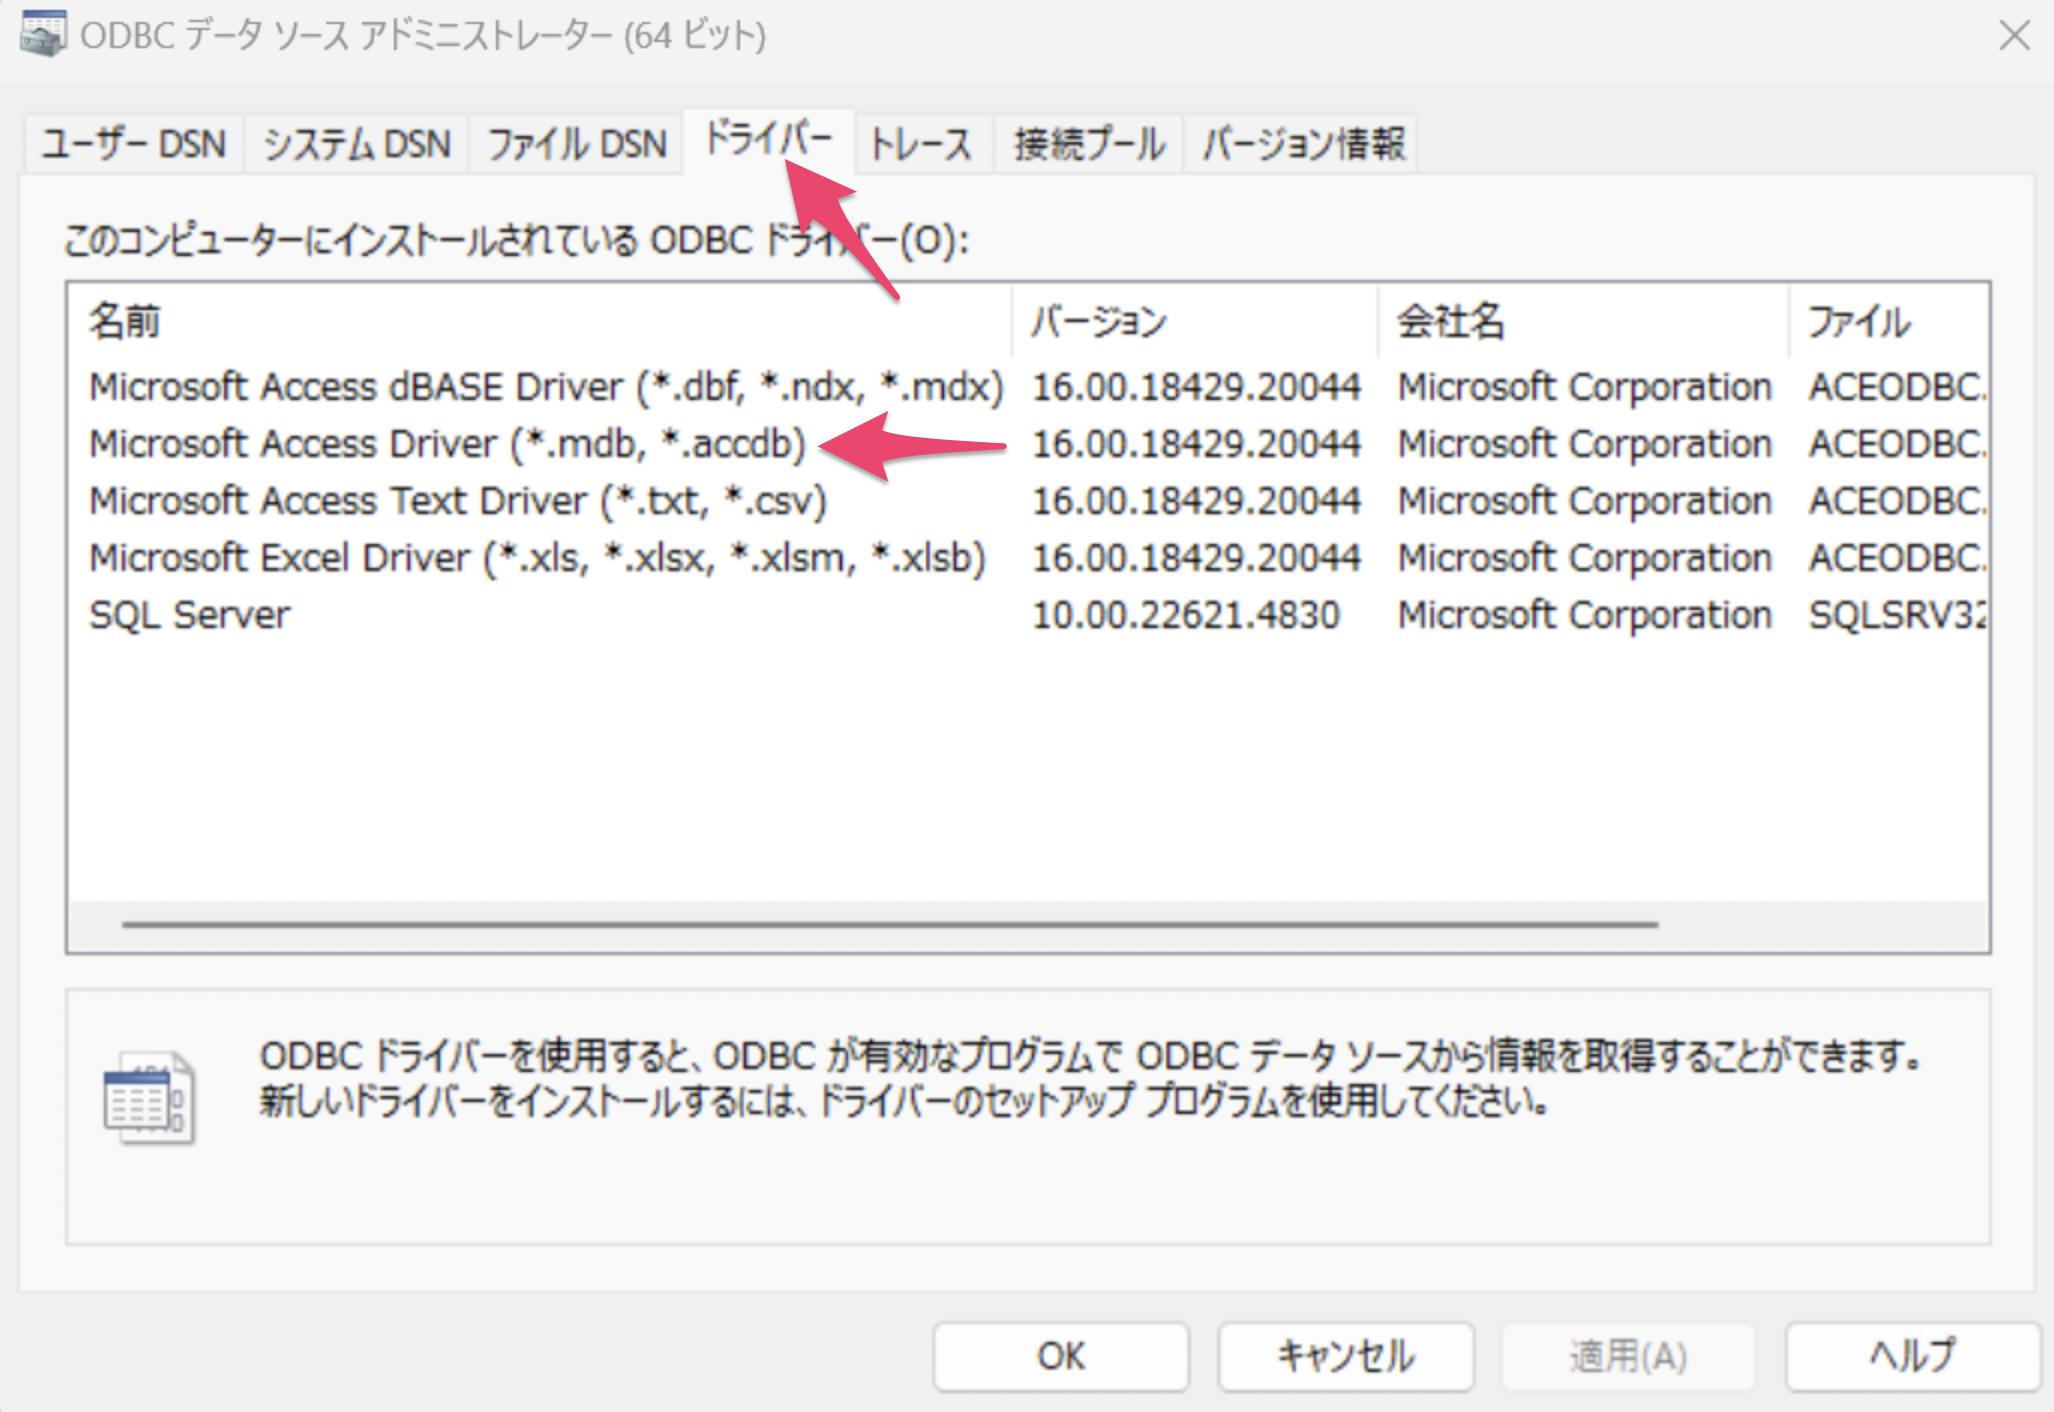
Task: Click Microsoft Corporation in SQL Server row
Action: (x=1584, y=615)
